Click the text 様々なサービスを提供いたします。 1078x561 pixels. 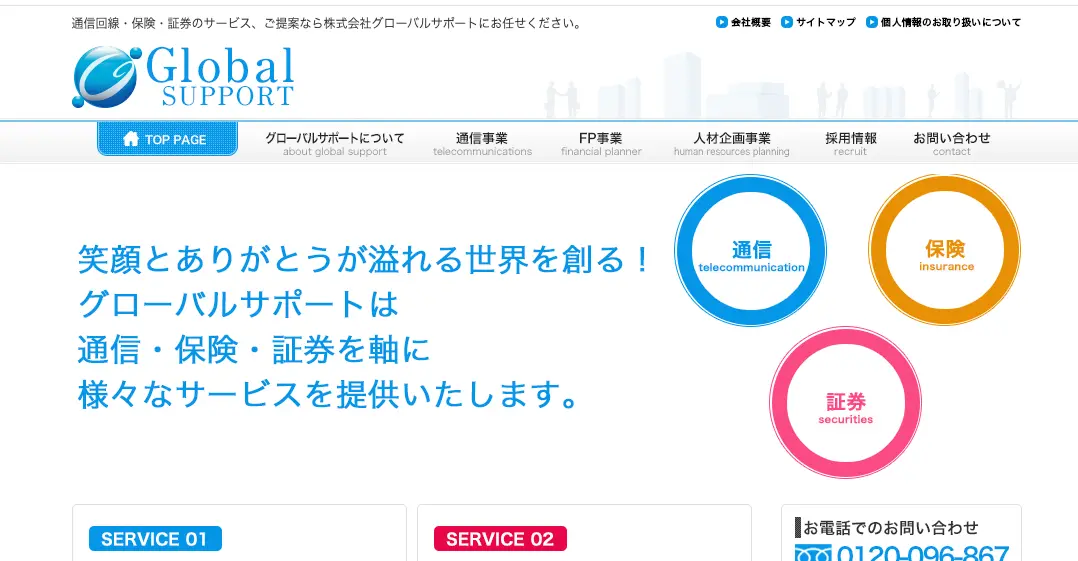(329, 395)
